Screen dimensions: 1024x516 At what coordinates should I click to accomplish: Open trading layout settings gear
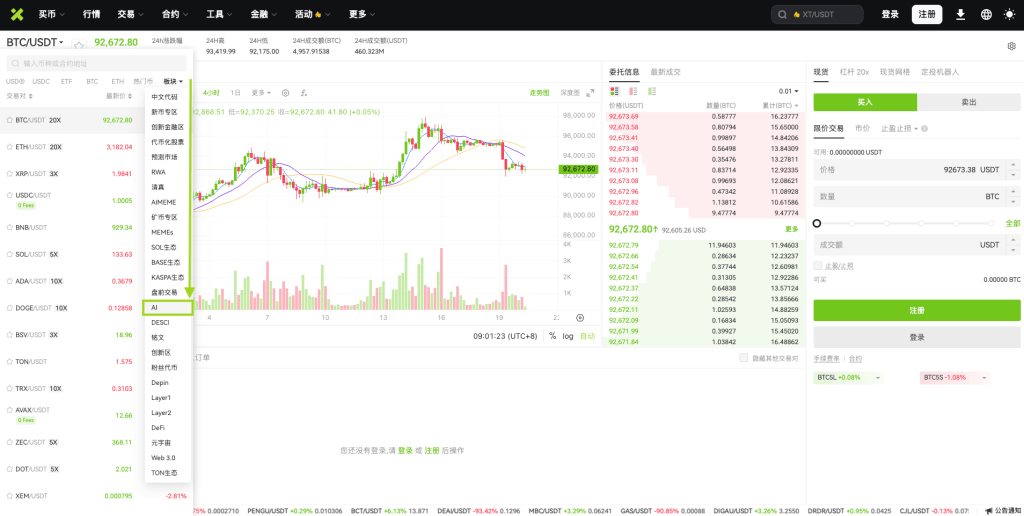tap(1011, 46)
